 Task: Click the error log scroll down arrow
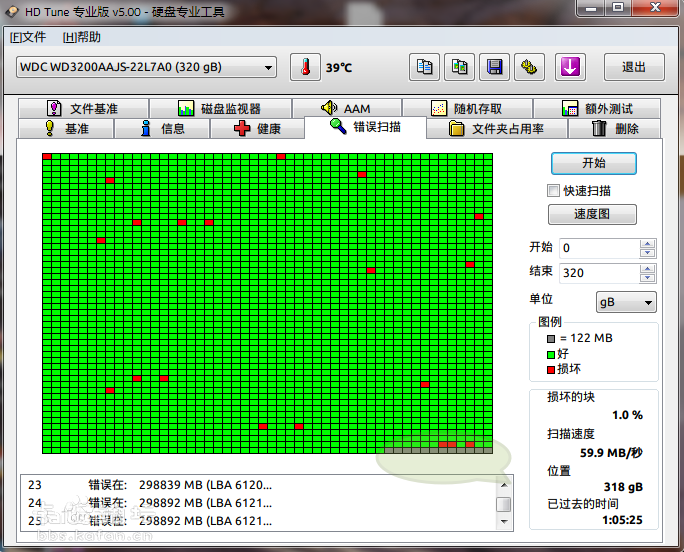[504, 521]
